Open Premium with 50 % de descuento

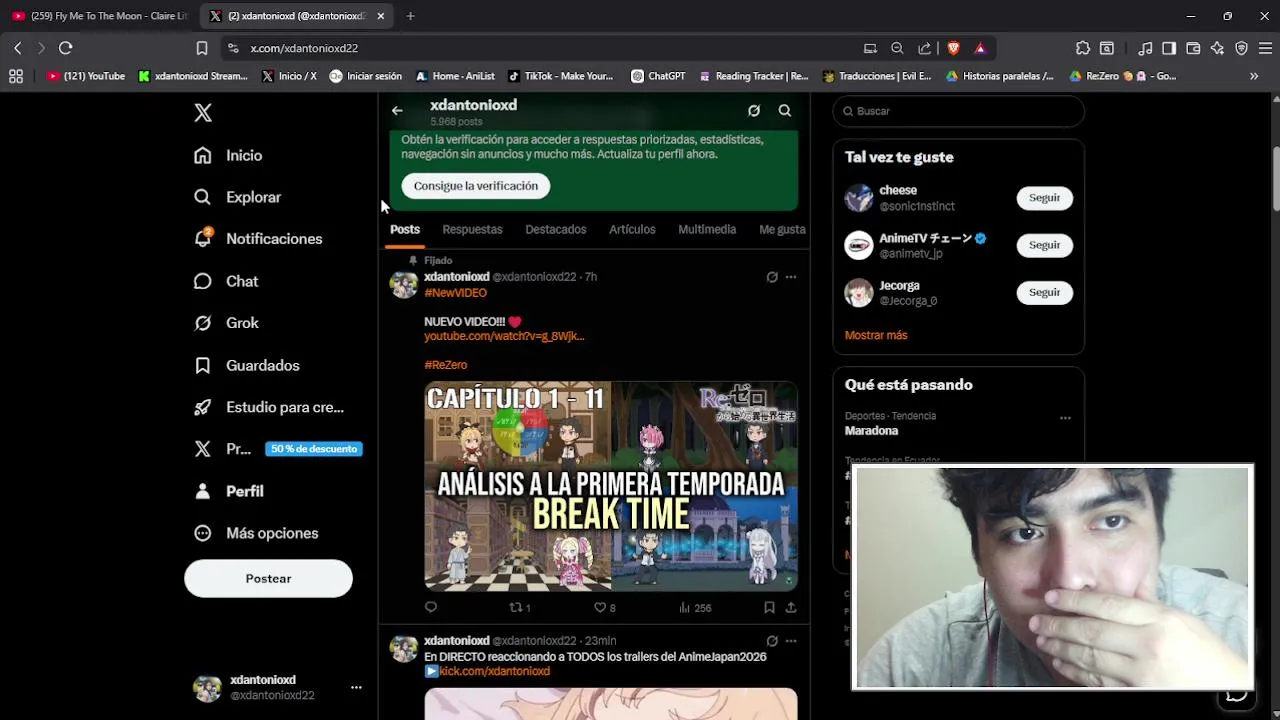[277, 449]
